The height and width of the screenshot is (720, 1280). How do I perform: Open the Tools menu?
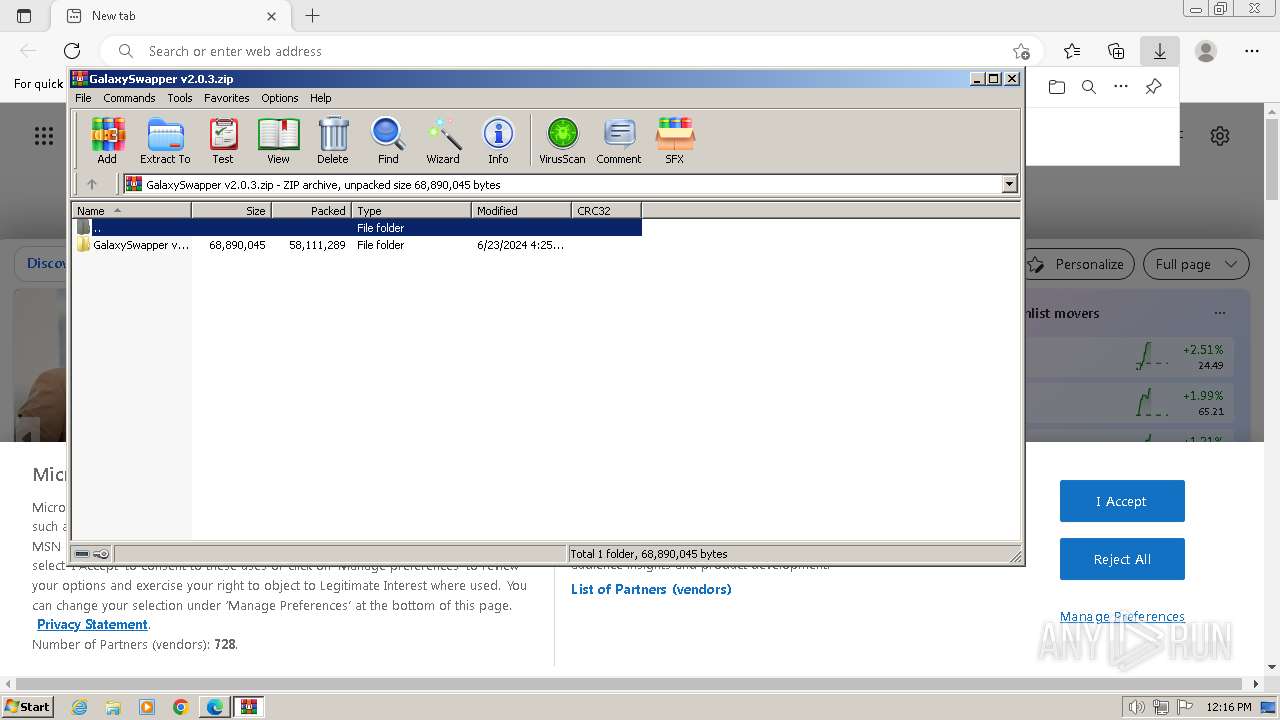pos(180,98)
